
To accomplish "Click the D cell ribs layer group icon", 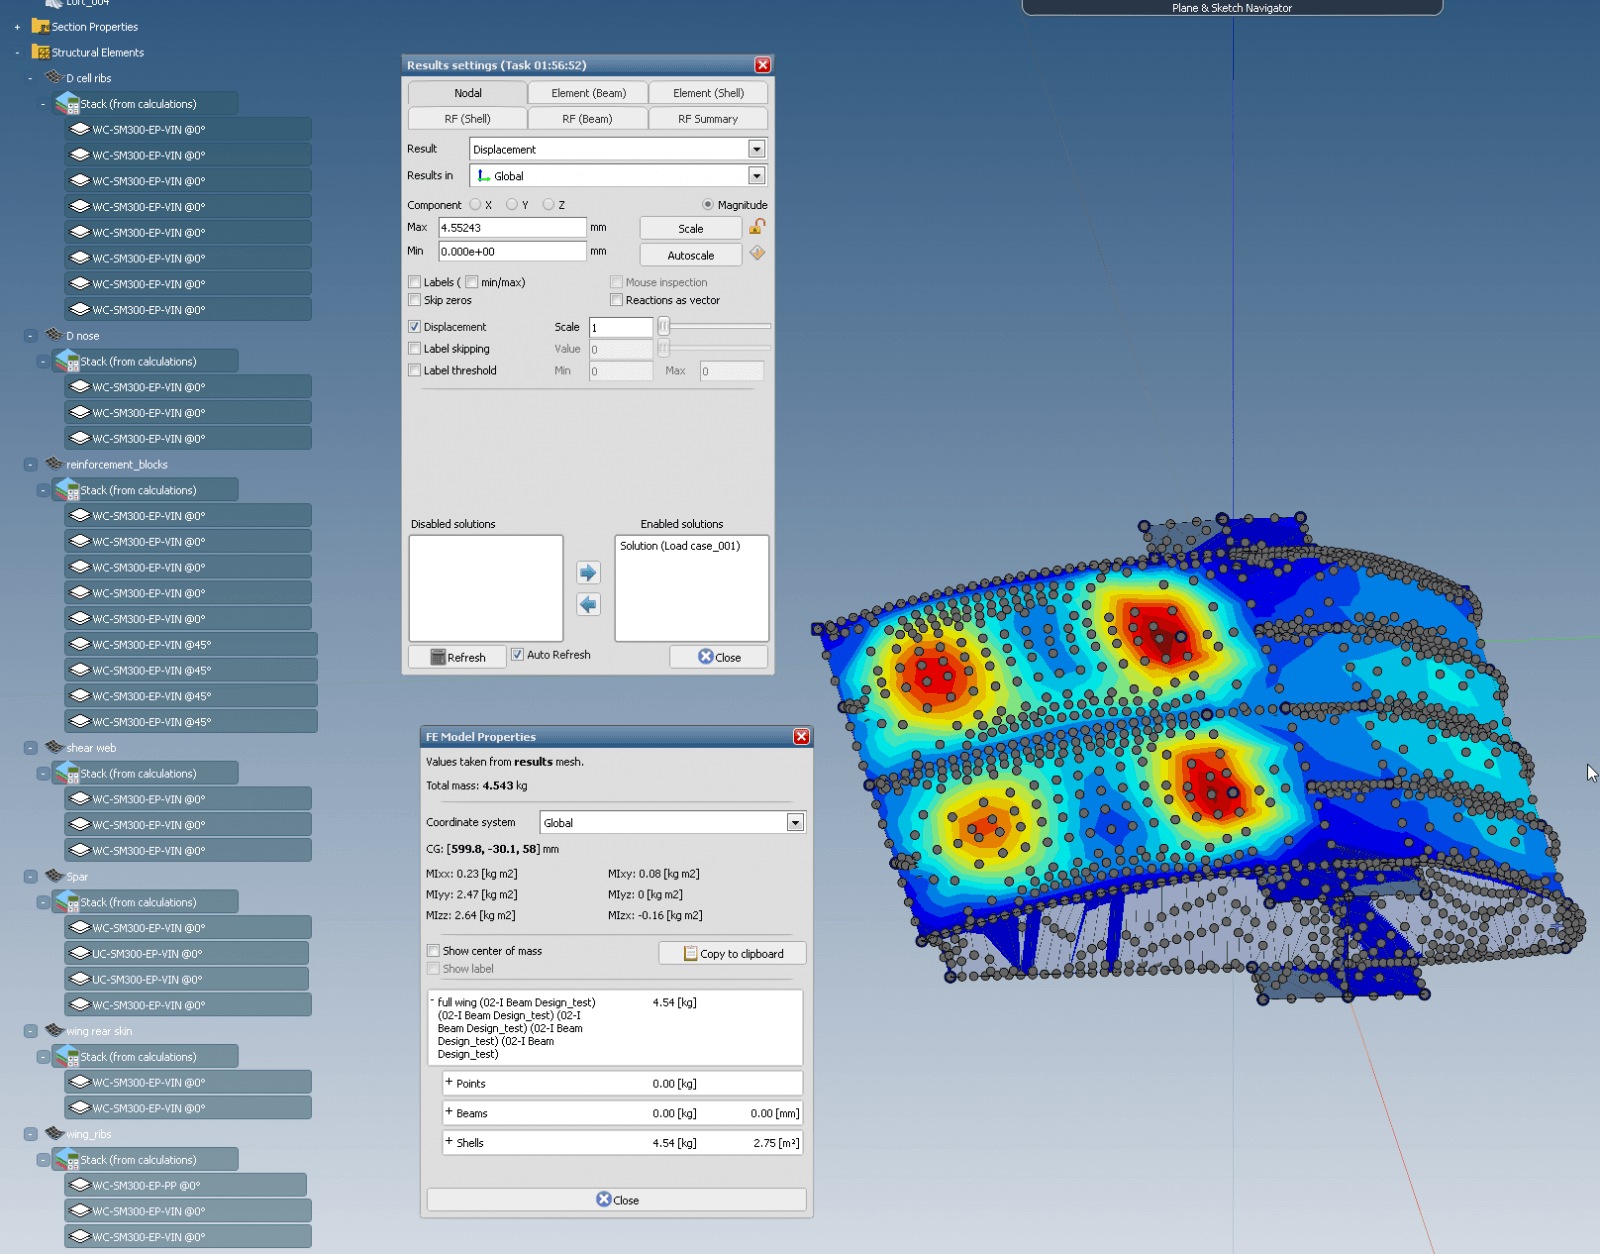I will 55,77.
